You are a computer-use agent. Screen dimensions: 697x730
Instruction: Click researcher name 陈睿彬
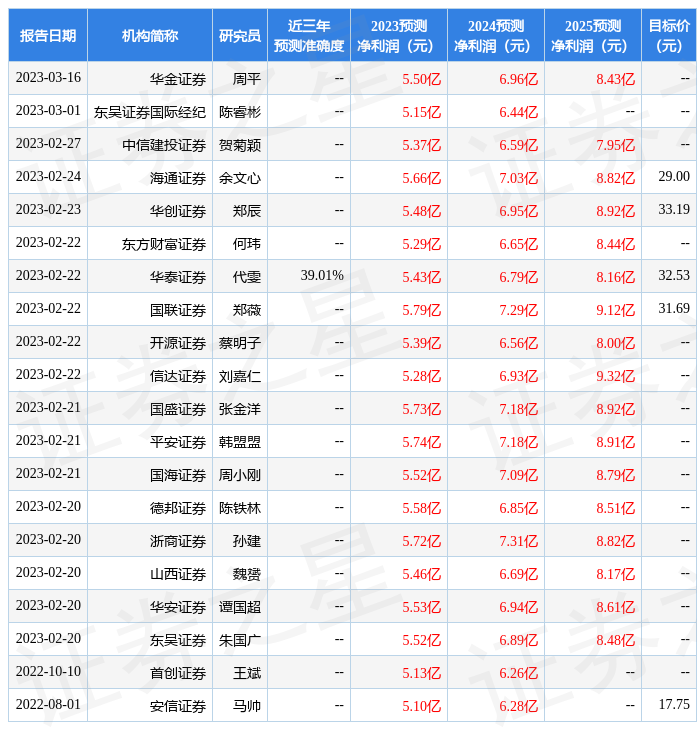coord(240,112)
